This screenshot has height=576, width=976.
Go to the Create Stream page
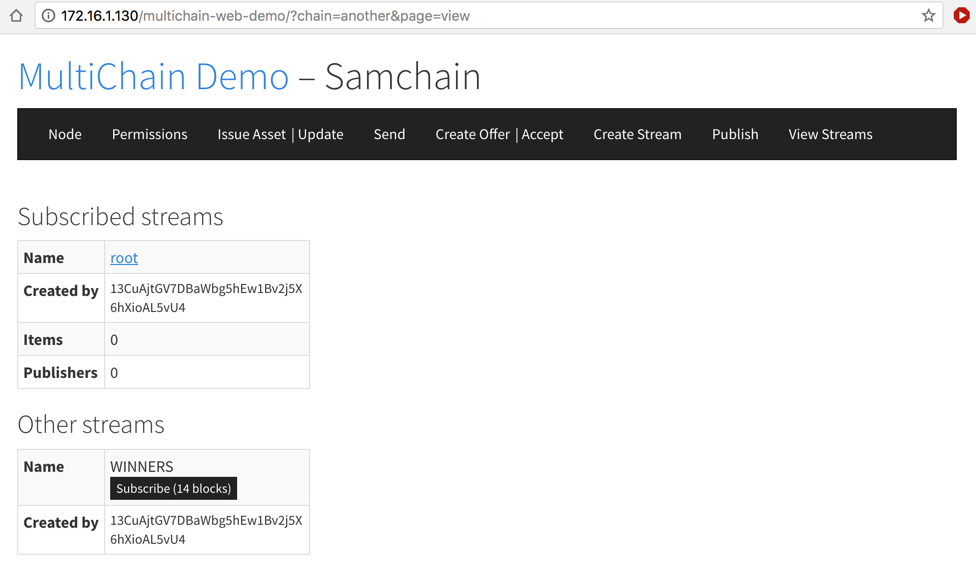pyautogui.click(x=637, y=135)
